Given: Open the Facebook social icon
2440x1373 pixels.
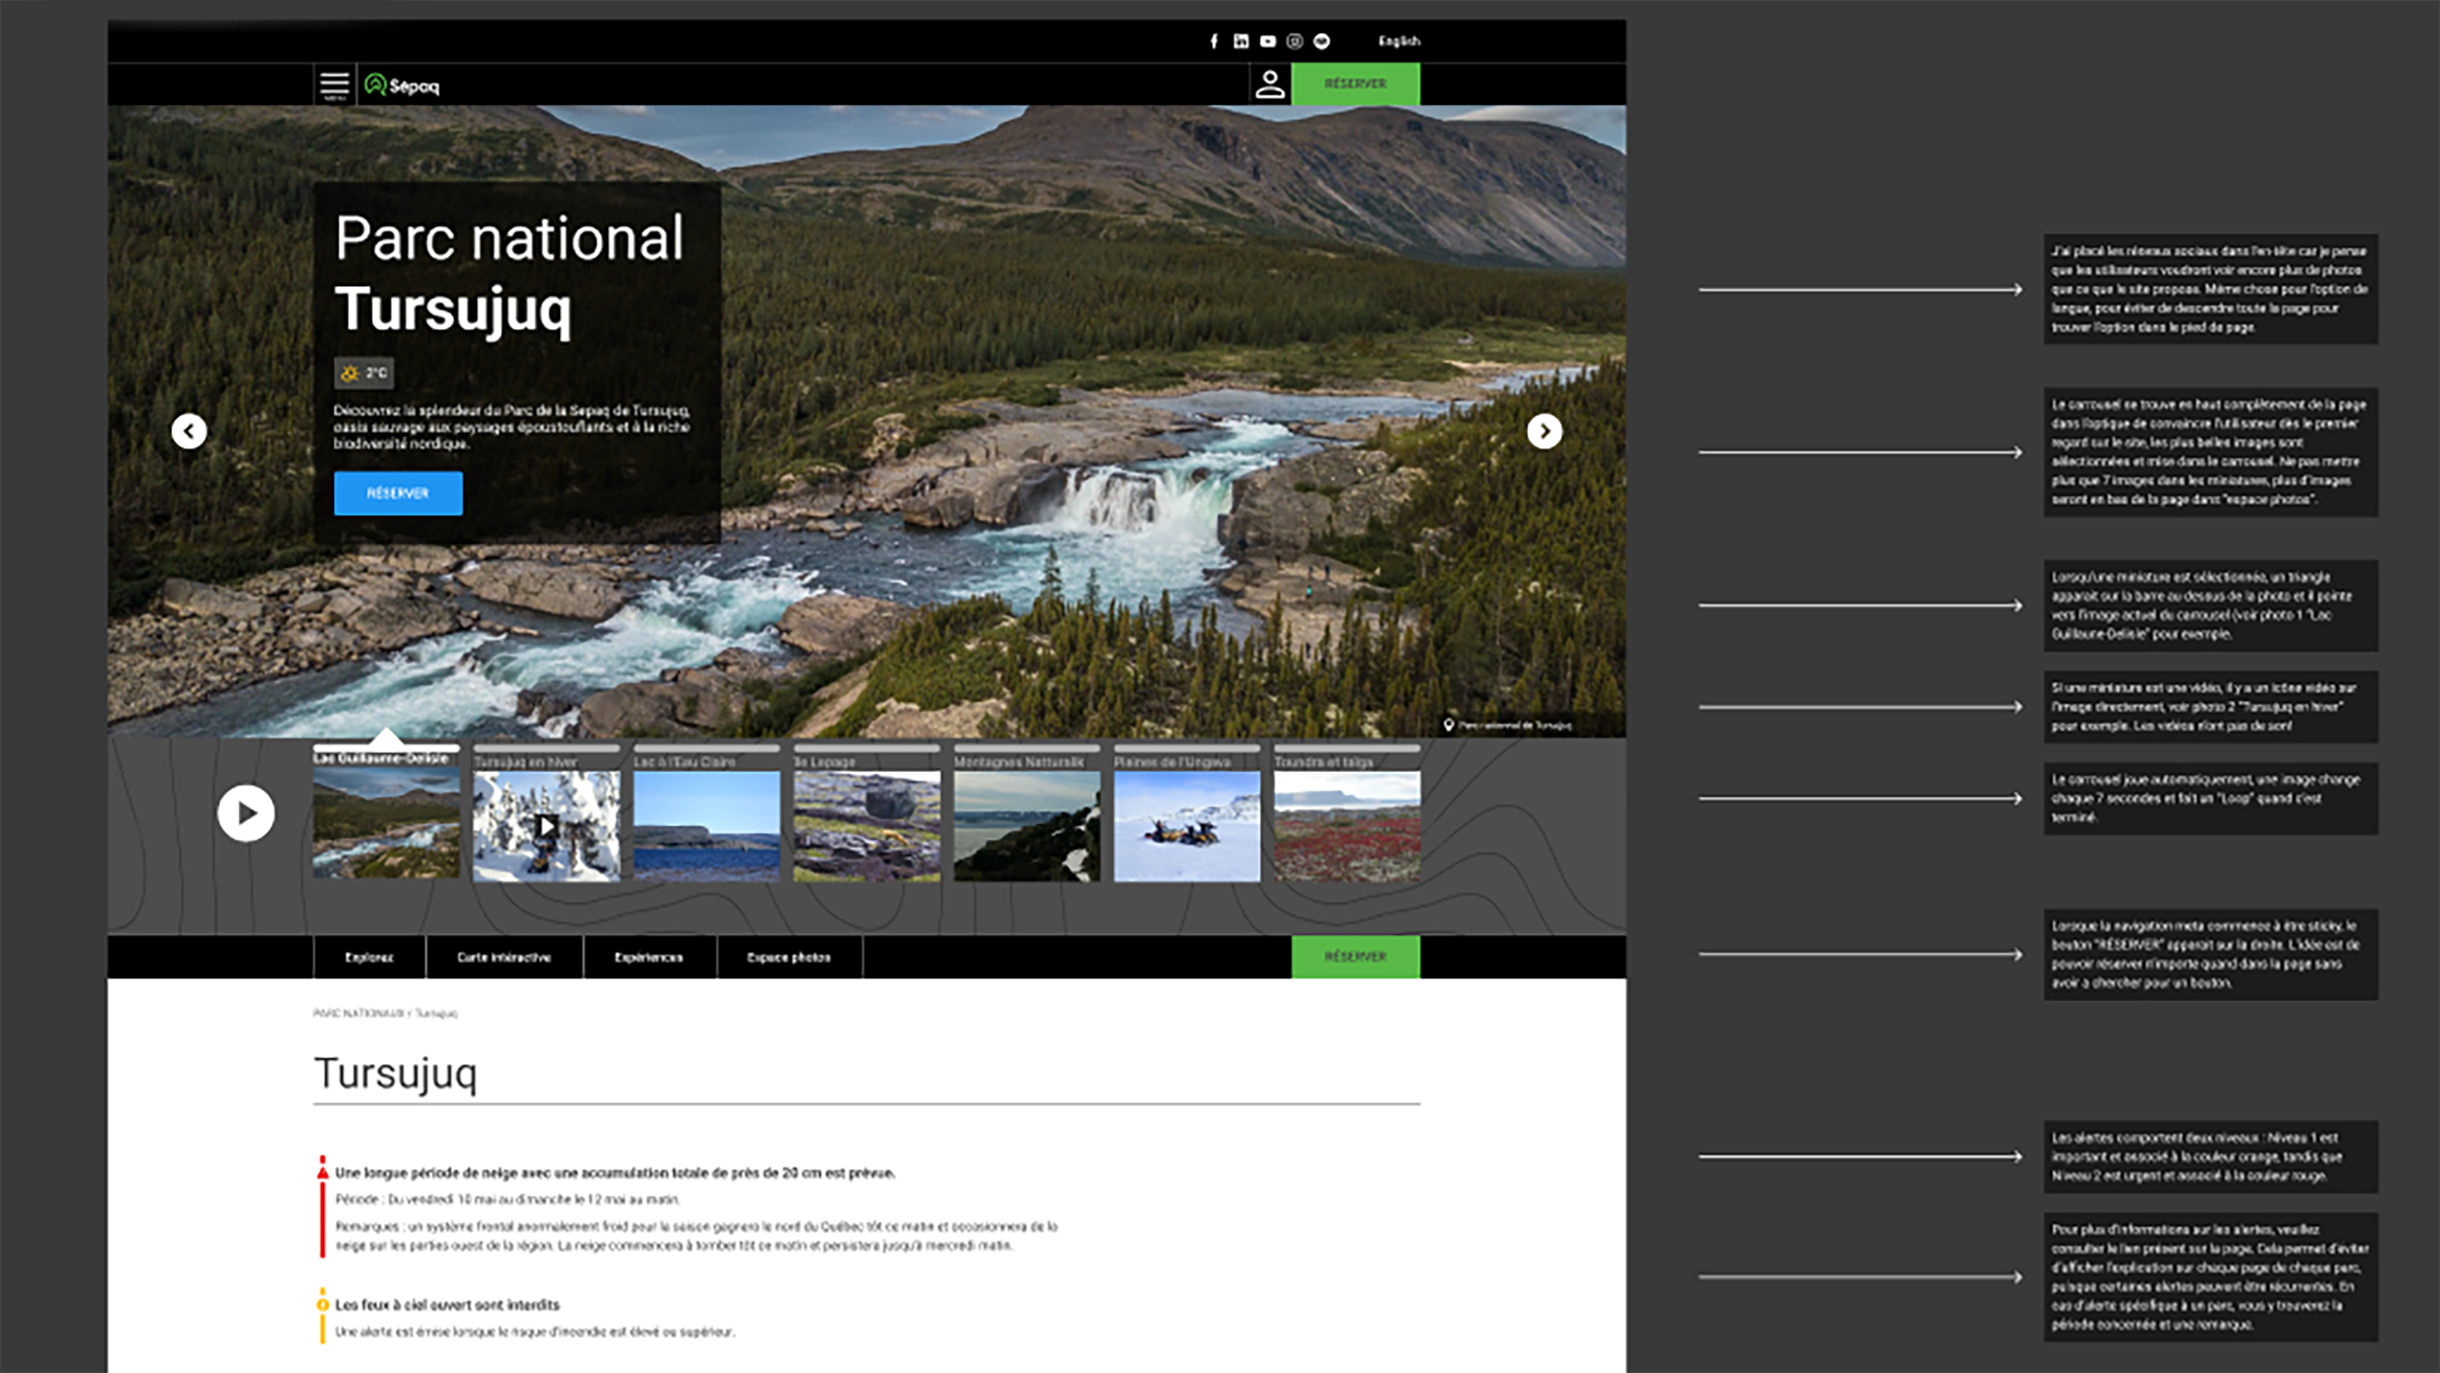Looking at the screenshot, I should pos(1213,41).
